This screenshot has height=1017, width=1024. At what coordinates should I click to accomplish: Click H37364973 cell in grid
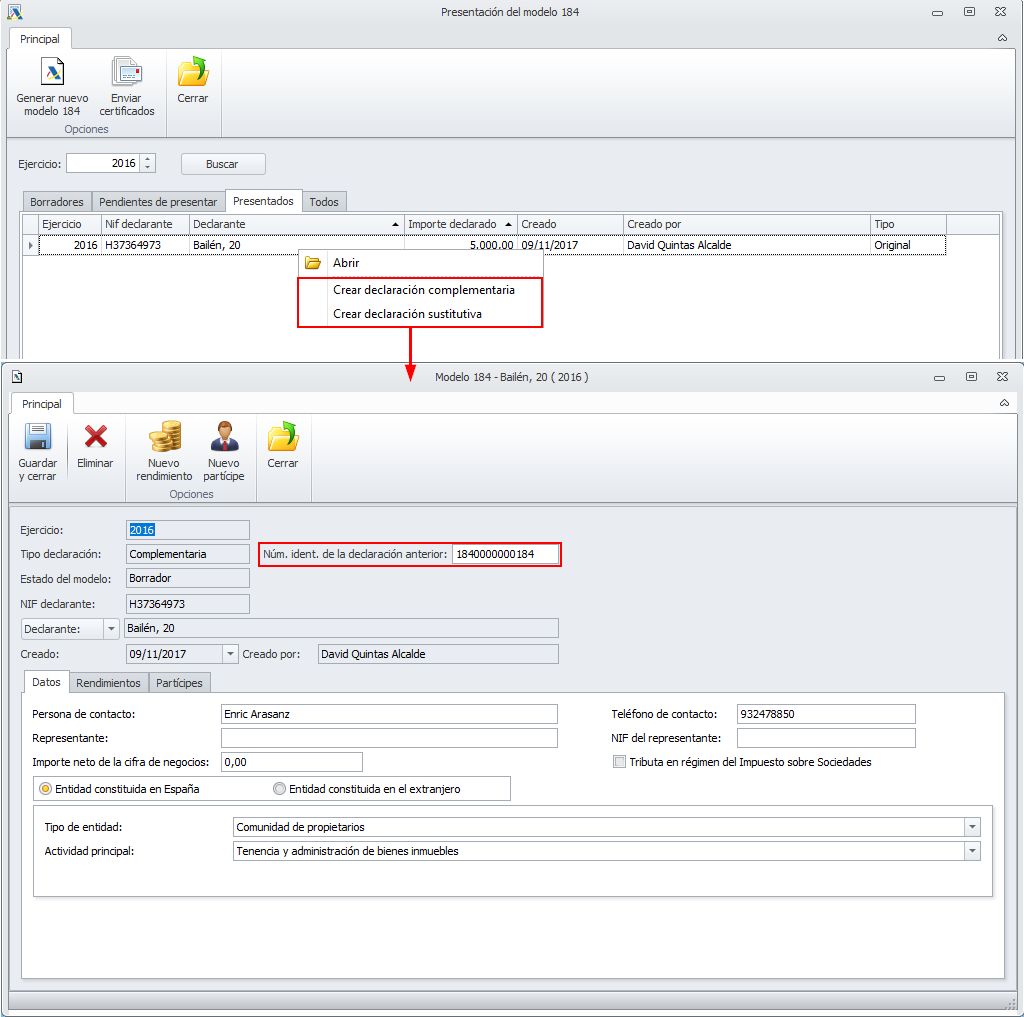pos(145,245)
